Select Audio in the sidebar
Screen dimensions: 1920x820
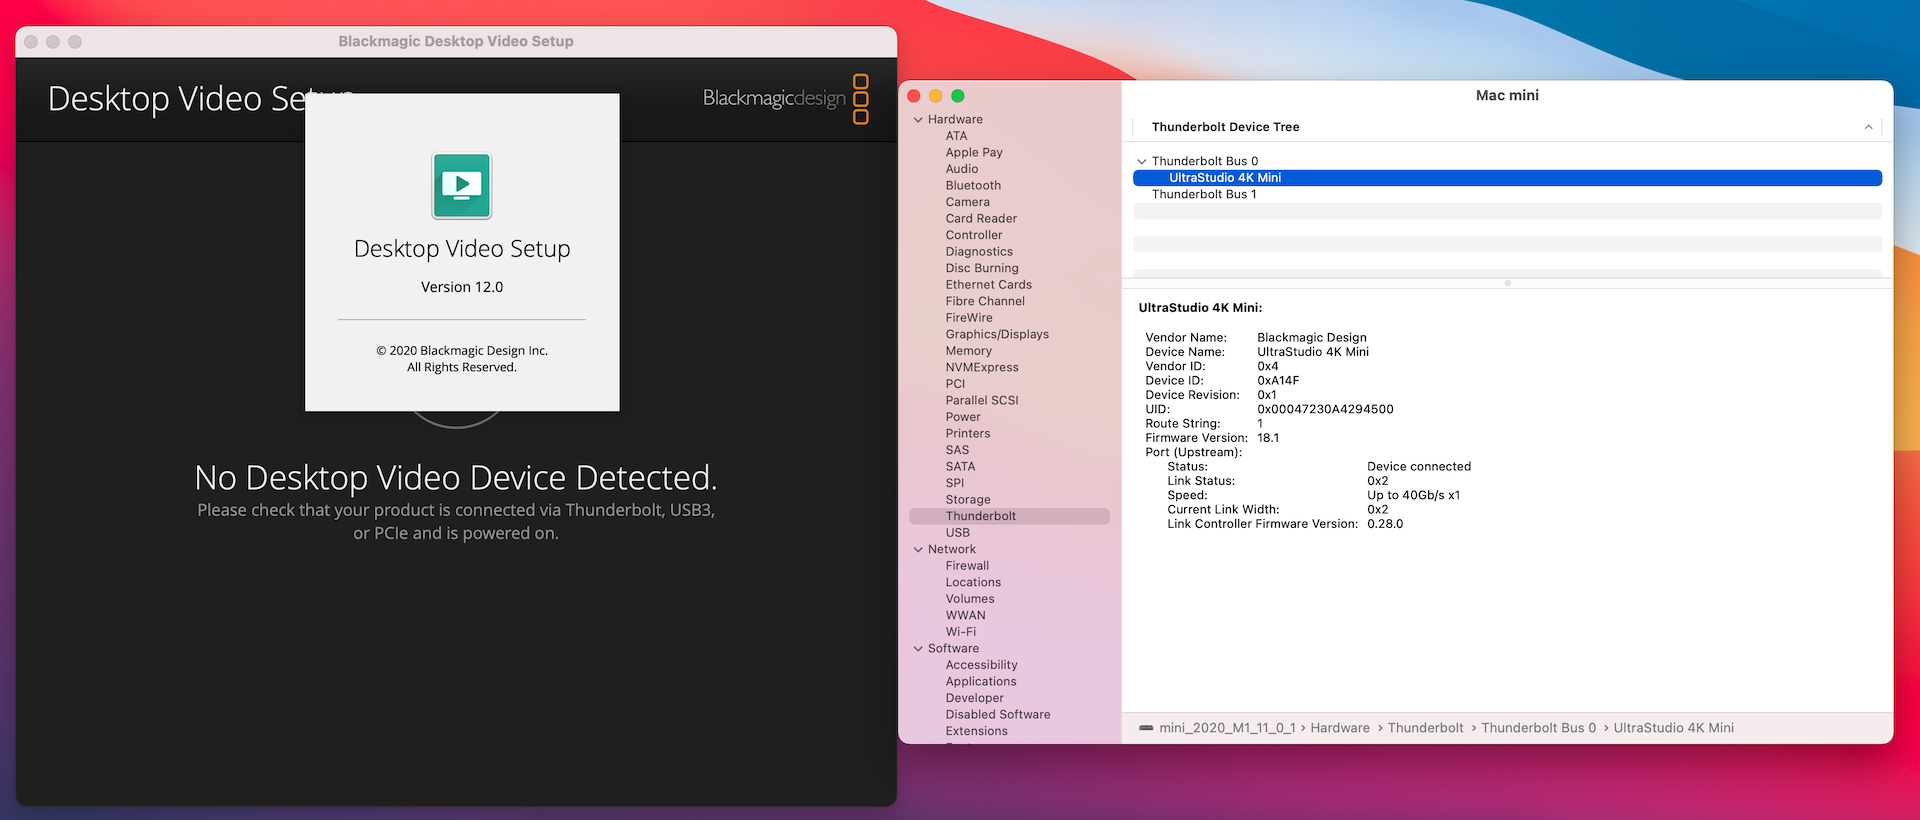pyautogui.click(x=962, y=169)
